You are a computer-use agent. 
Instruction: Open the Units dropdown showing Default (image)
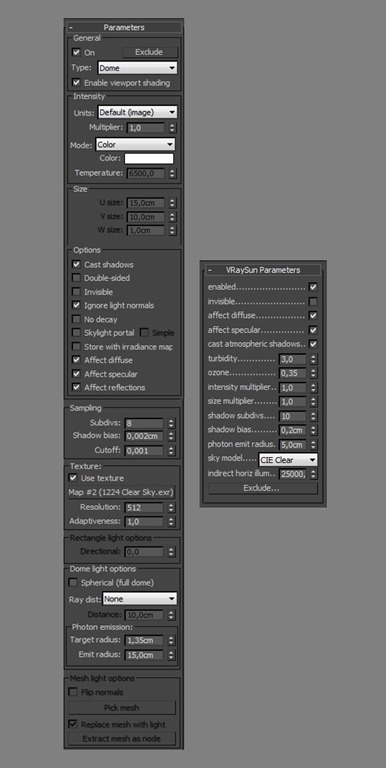137,112
